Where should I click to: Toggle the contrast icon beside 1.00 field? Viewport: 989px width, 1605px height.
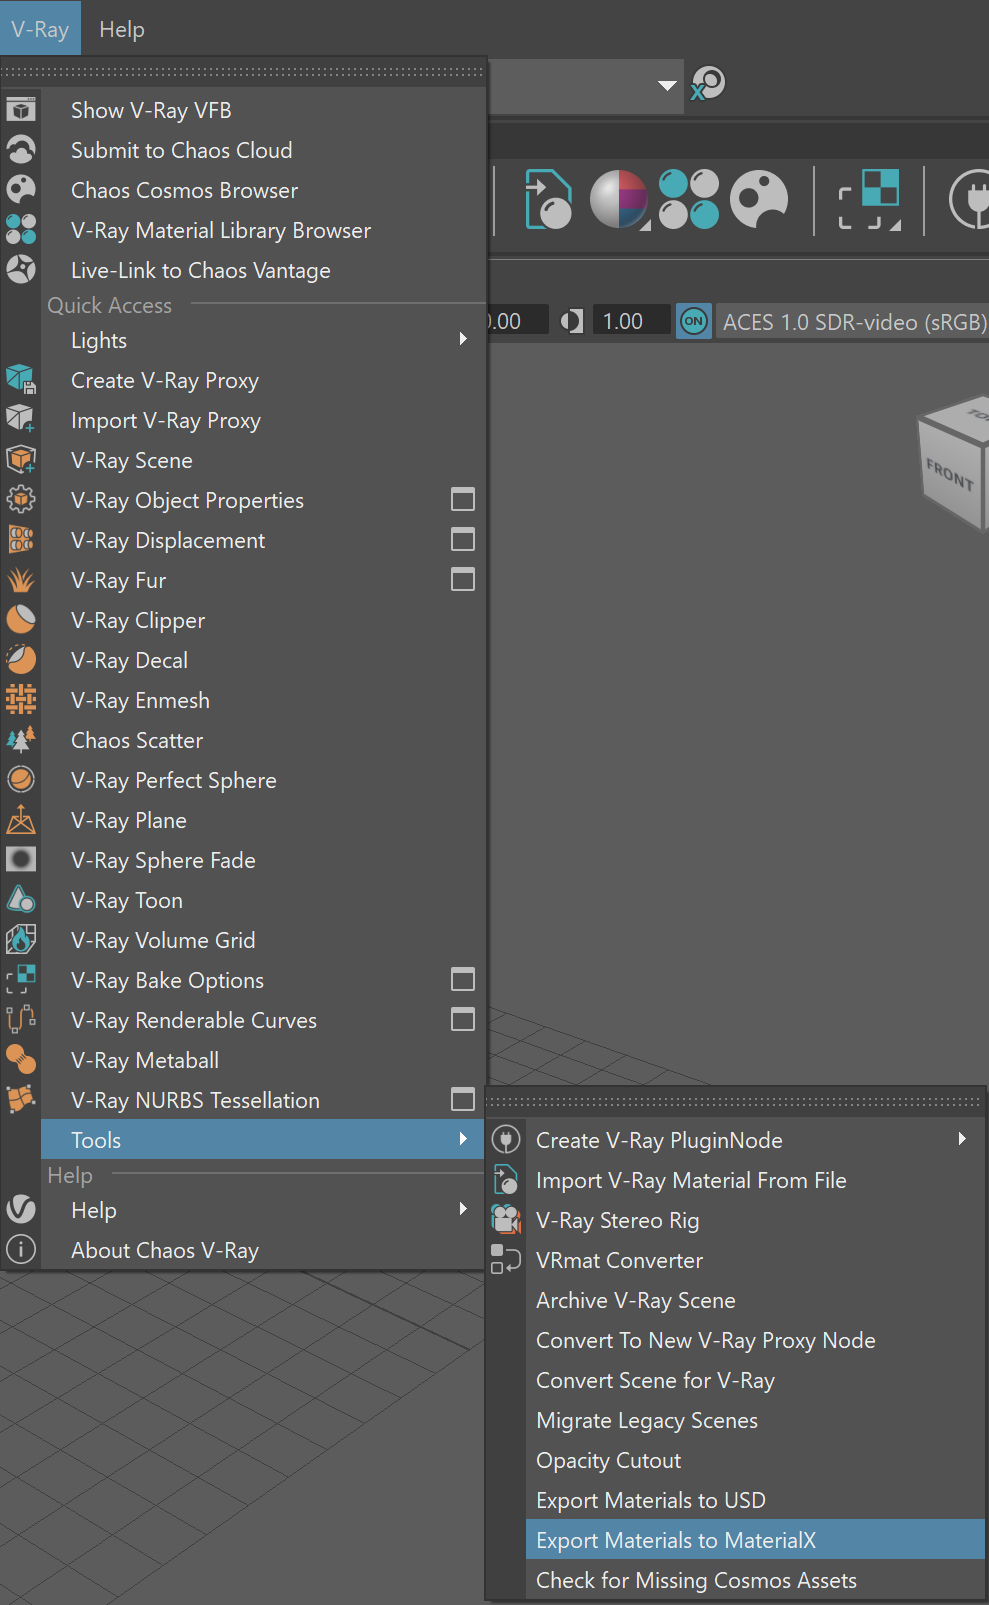point(572,321)
